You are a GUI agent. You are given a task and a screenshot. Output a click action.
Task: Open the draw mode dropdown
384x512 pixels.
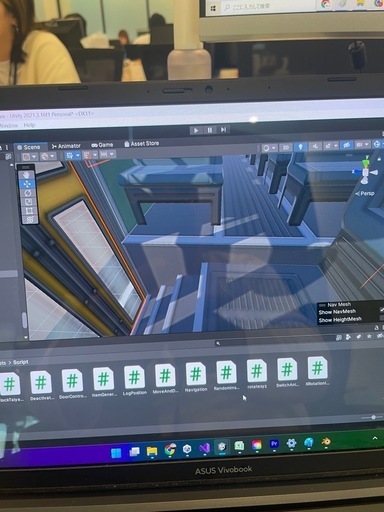[x=269, y=148]
